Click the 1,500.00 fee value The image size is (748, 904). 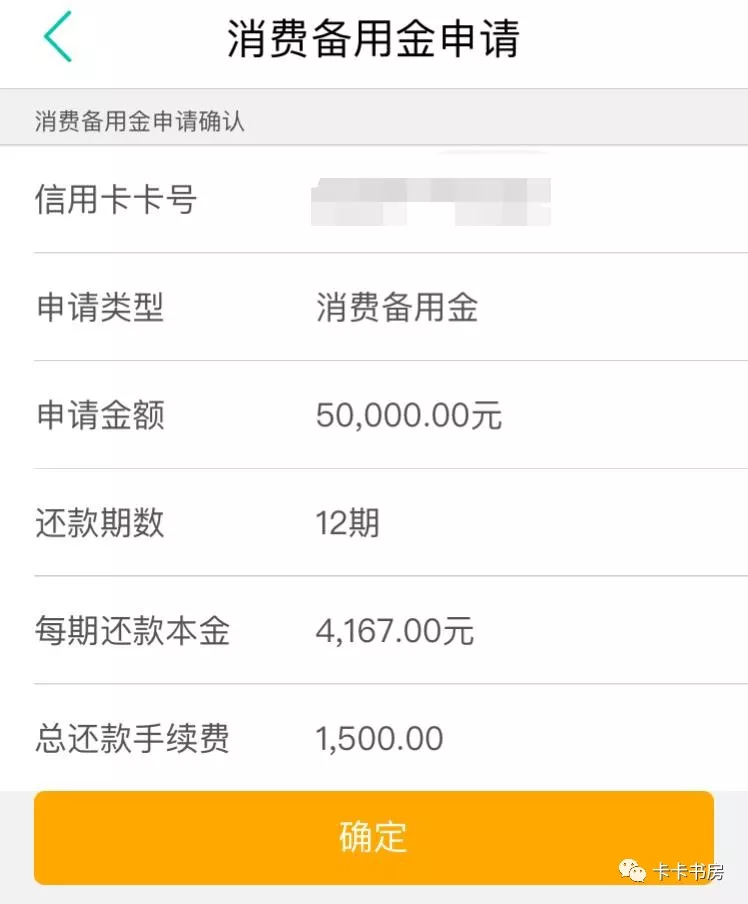[x=379, y=739]
